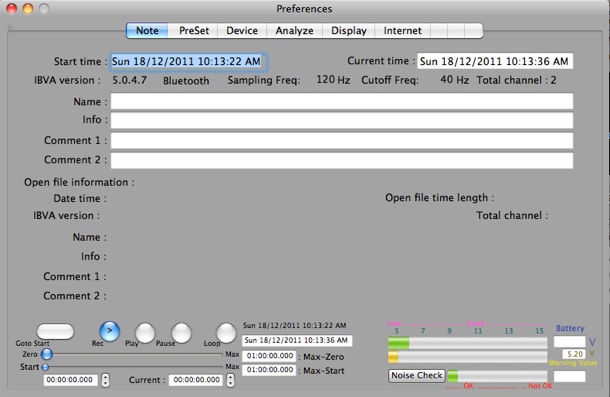Click the white date field showing 10:13:36 AM above Max-Zero

(297, 341)
